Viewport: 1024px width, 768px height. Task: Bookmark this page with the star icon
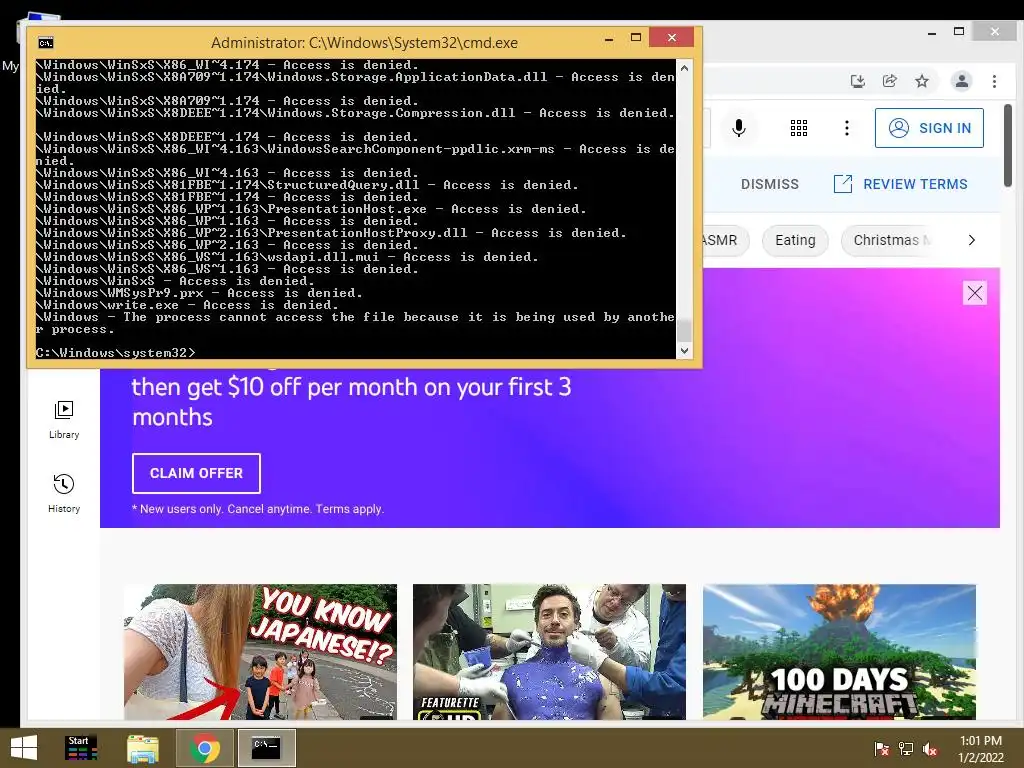pos(921,81)
